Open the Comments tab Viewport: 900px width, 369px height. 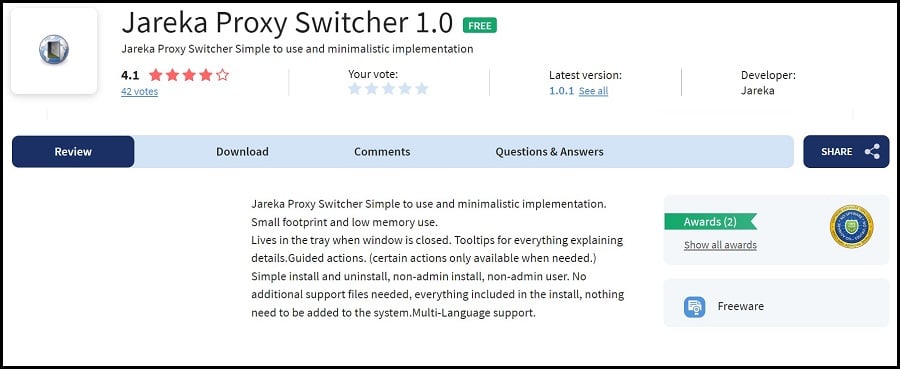pyautogui.click(x=382, y=152)
